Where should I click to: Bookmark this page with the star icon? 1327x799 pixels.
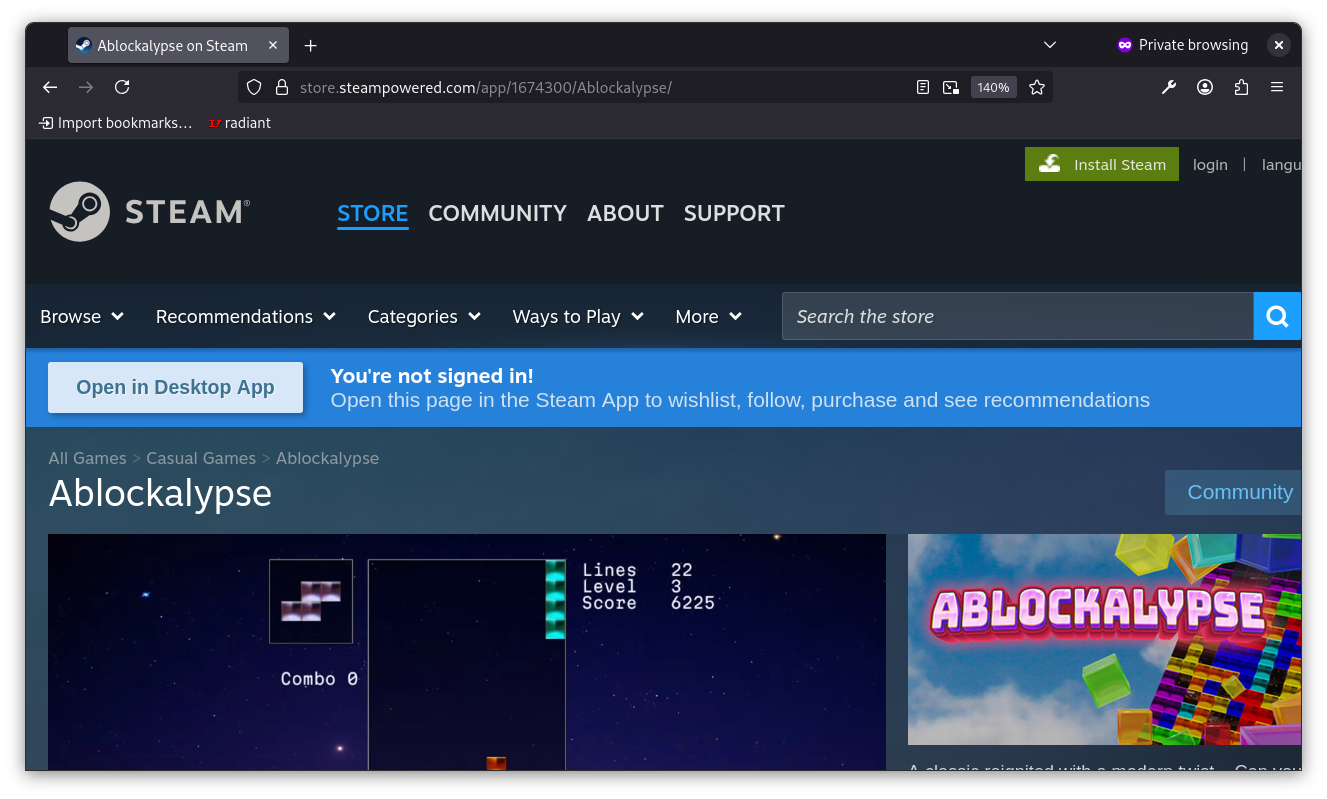click(x=1037, y=87)
